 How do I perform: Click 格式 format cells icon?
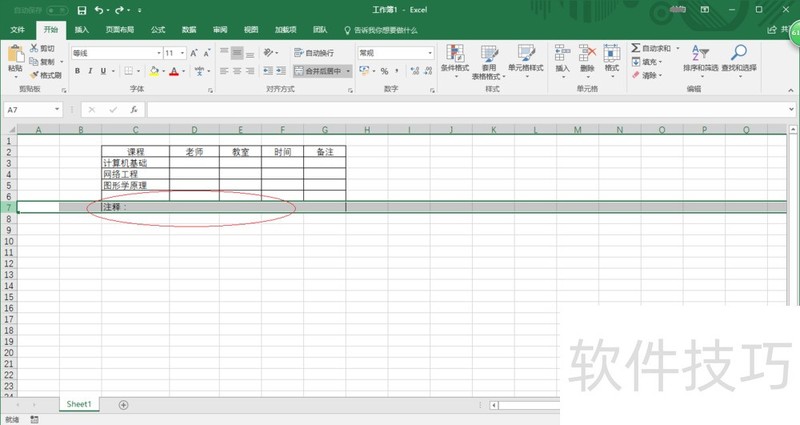[x=612, y=59]
